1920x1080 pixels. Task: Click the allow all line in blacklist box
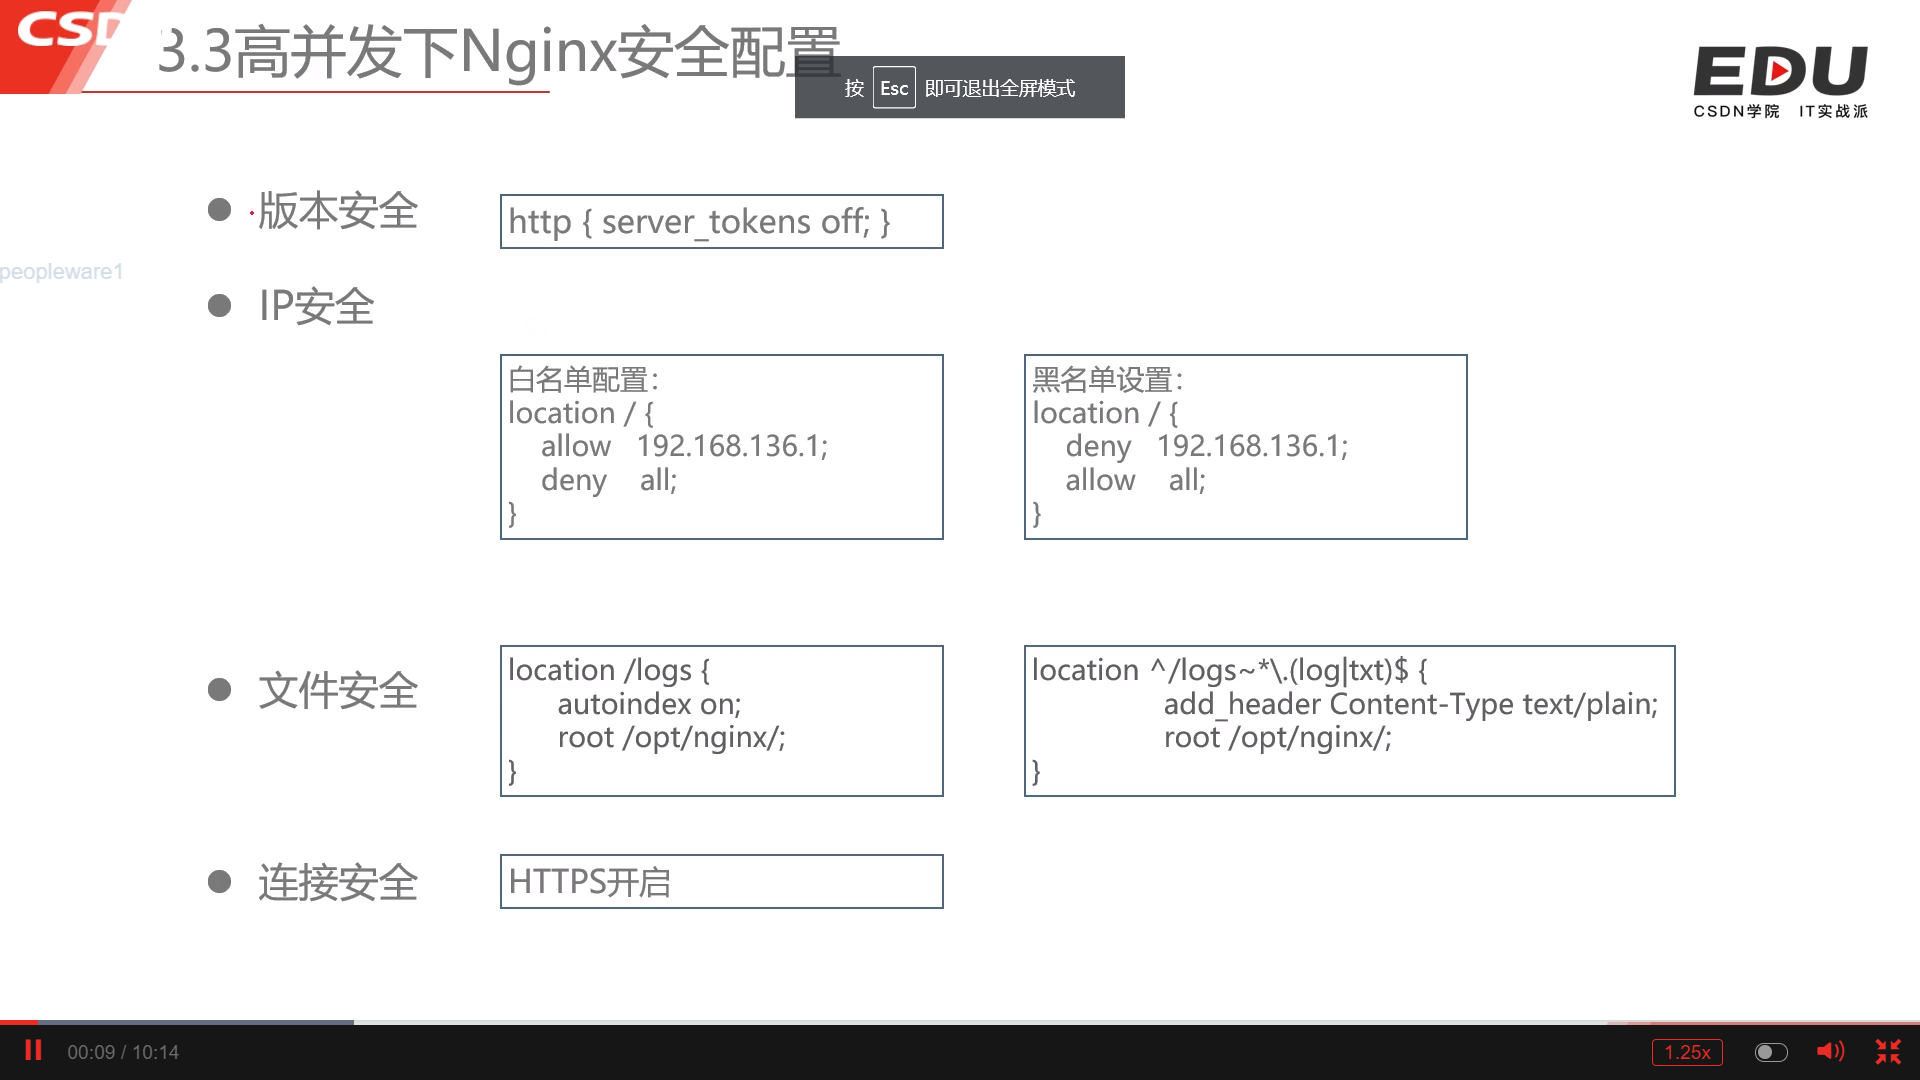[1135, 480]
